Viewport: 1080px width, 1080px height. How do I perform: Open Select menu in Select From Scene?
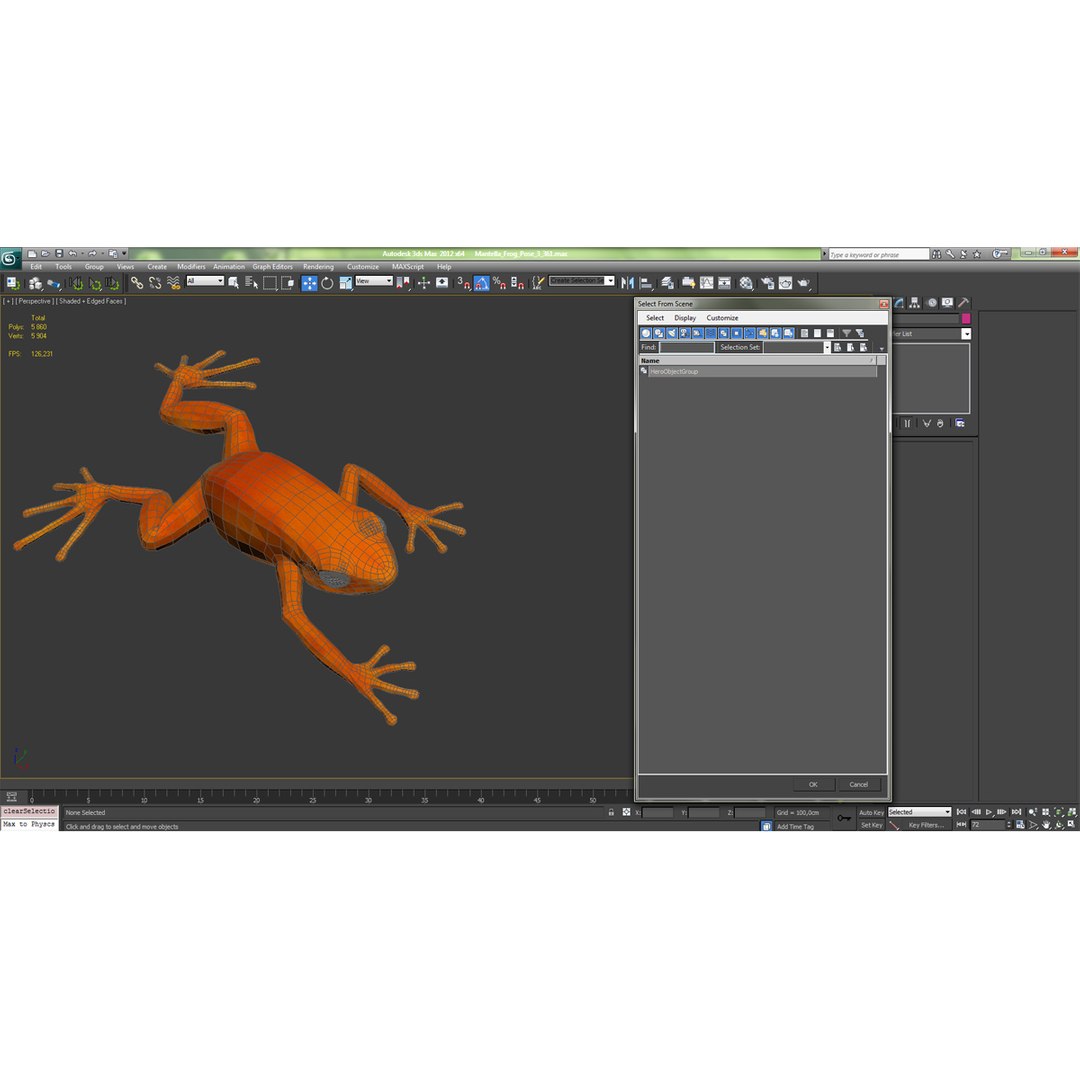click(655, 318)
